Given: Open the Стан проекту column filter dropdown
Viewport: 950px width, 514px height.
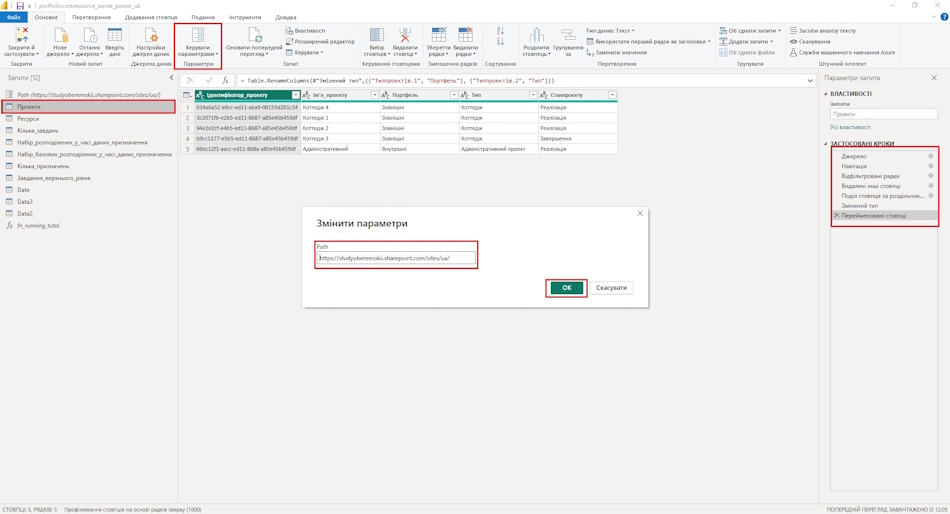Looking at the screenshot, I should click(x=613, y=95).
